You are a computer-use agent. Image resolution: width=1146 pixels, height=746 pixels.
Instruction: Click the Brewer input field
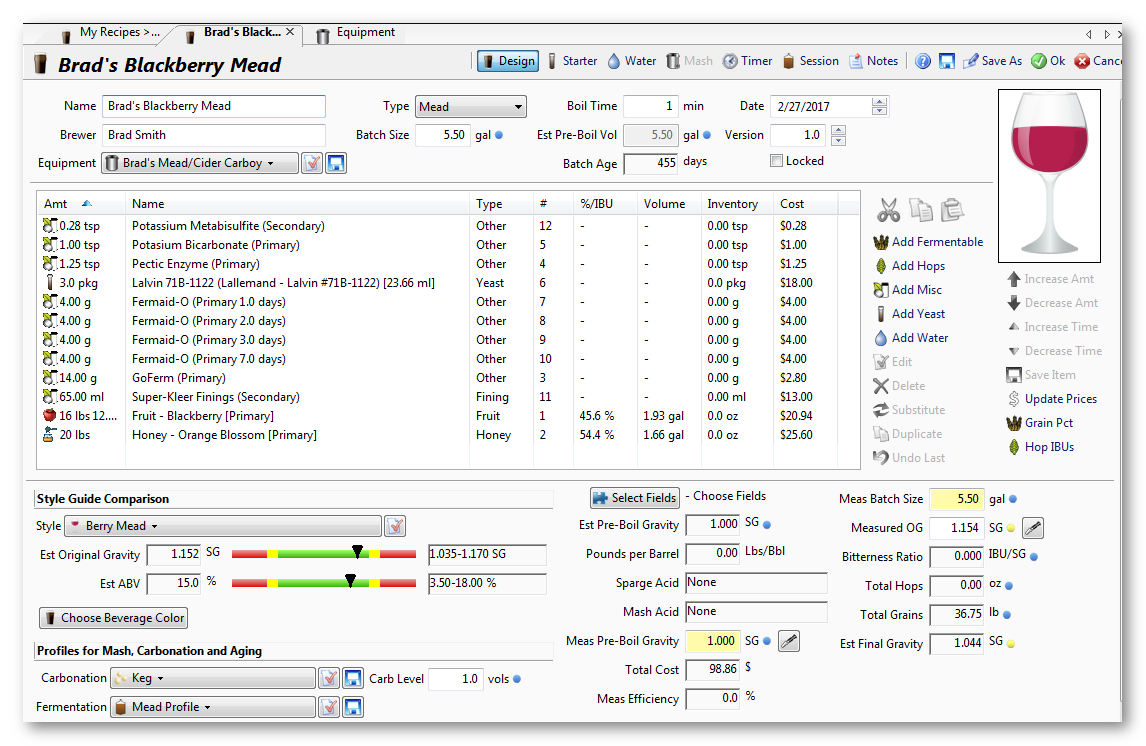click(x=213, y=135)
